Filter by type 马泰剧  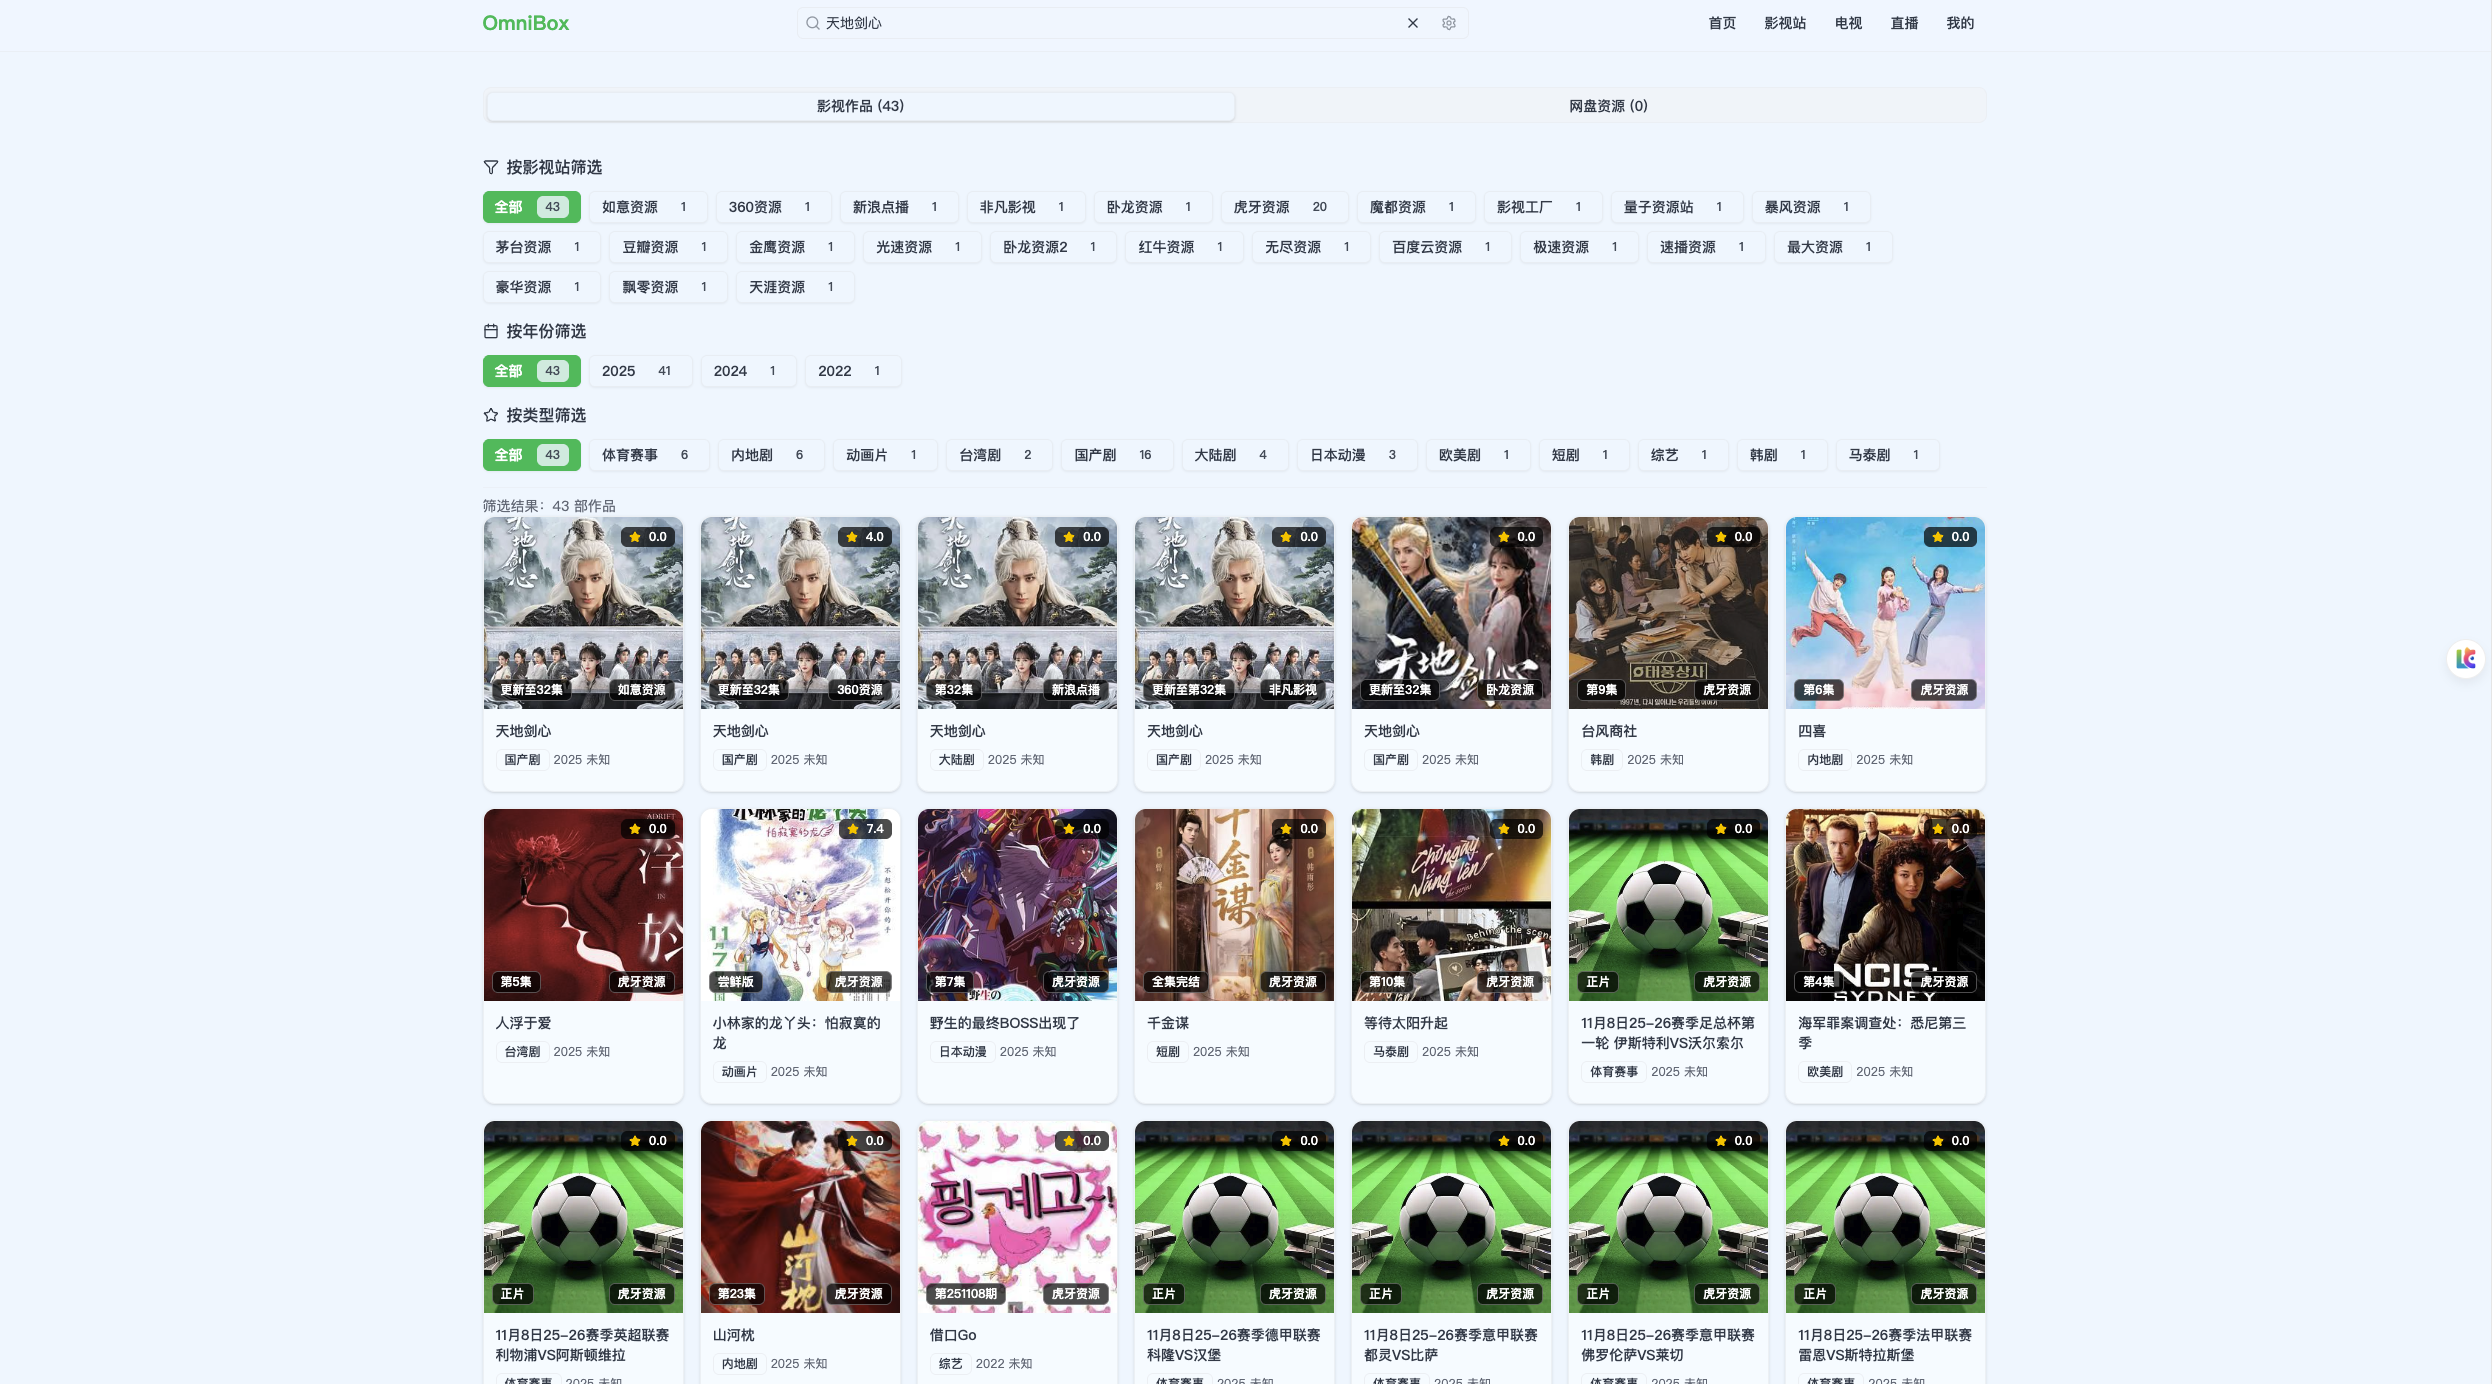pyautogui.click(x=1887, y=455)
